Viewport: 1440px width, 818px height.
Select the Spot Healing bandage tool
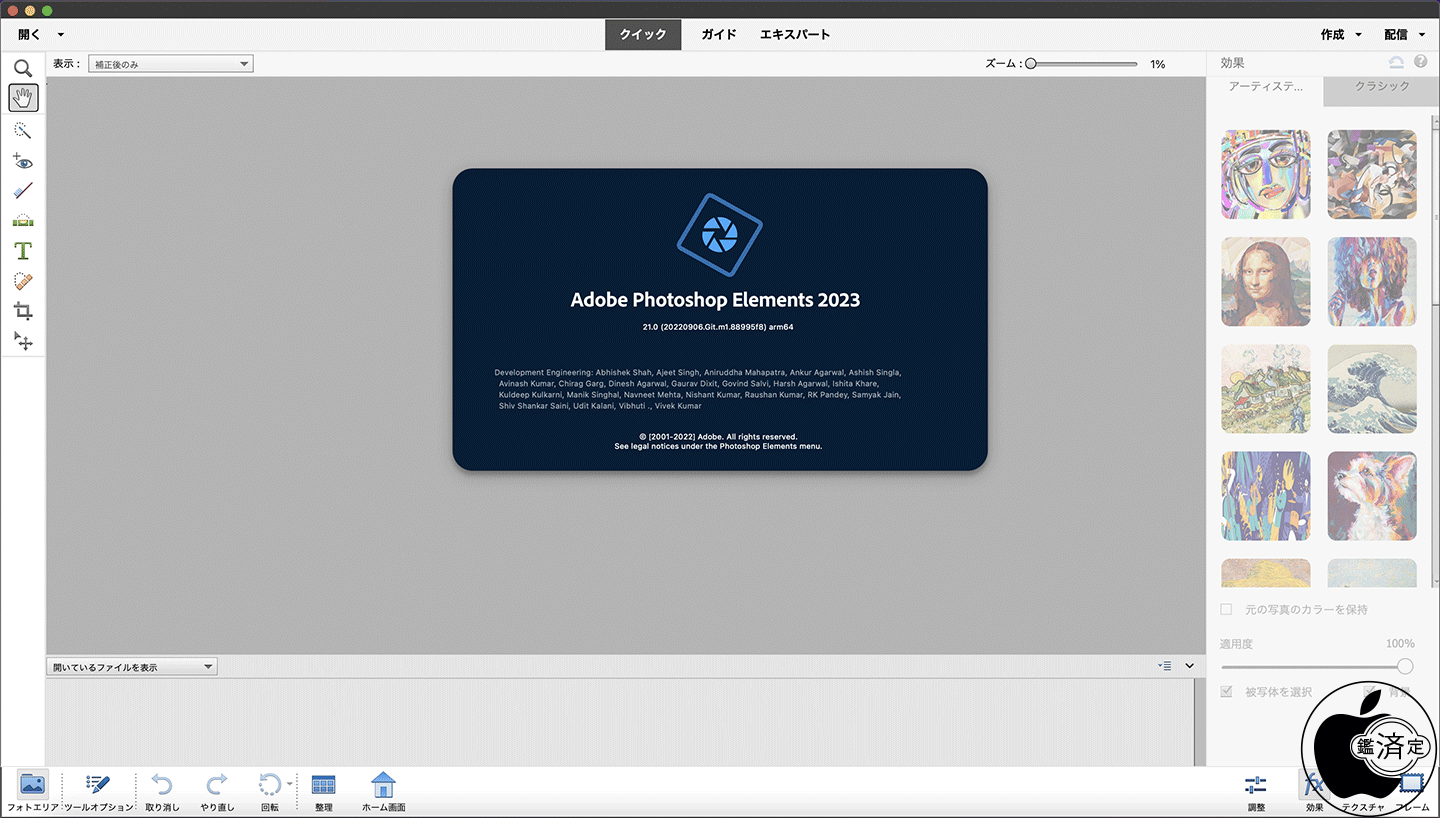point(23,282)
